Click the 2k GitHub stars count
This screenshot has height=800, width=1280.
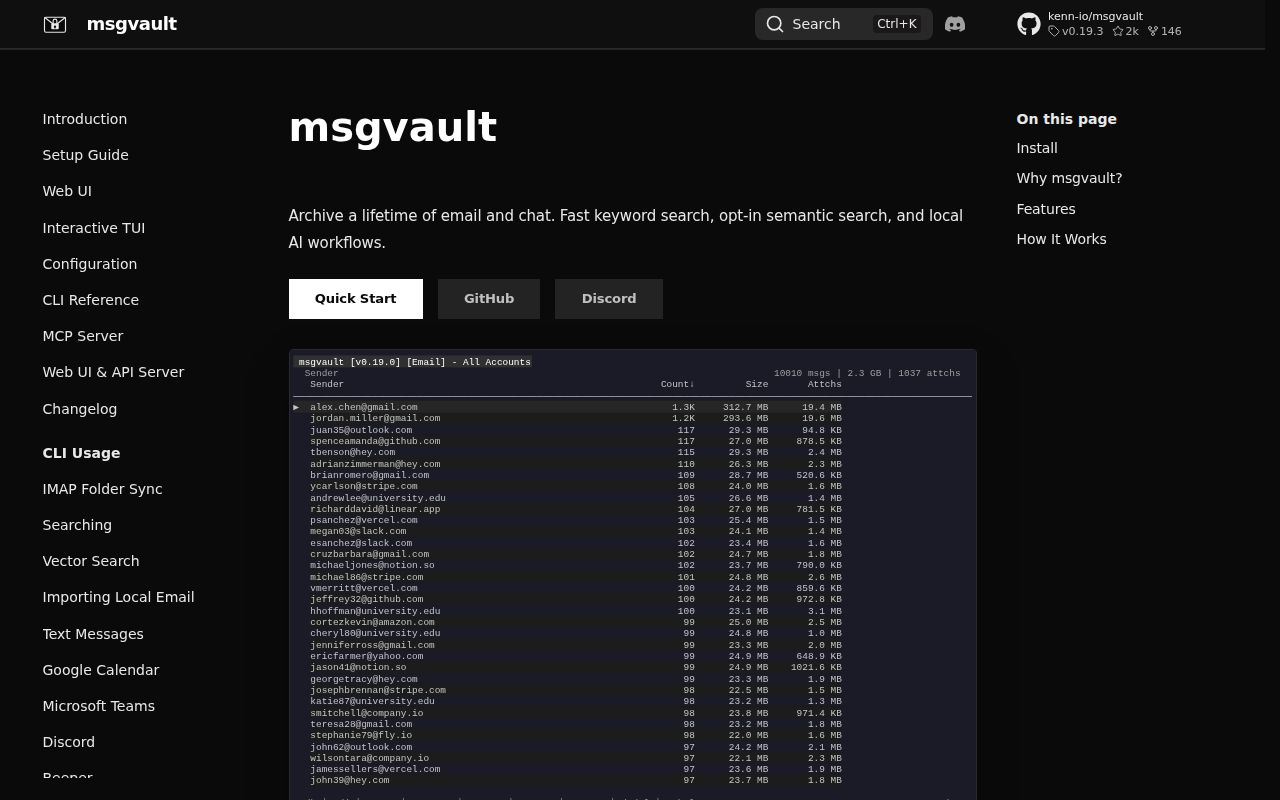[x=1126, y=31]
